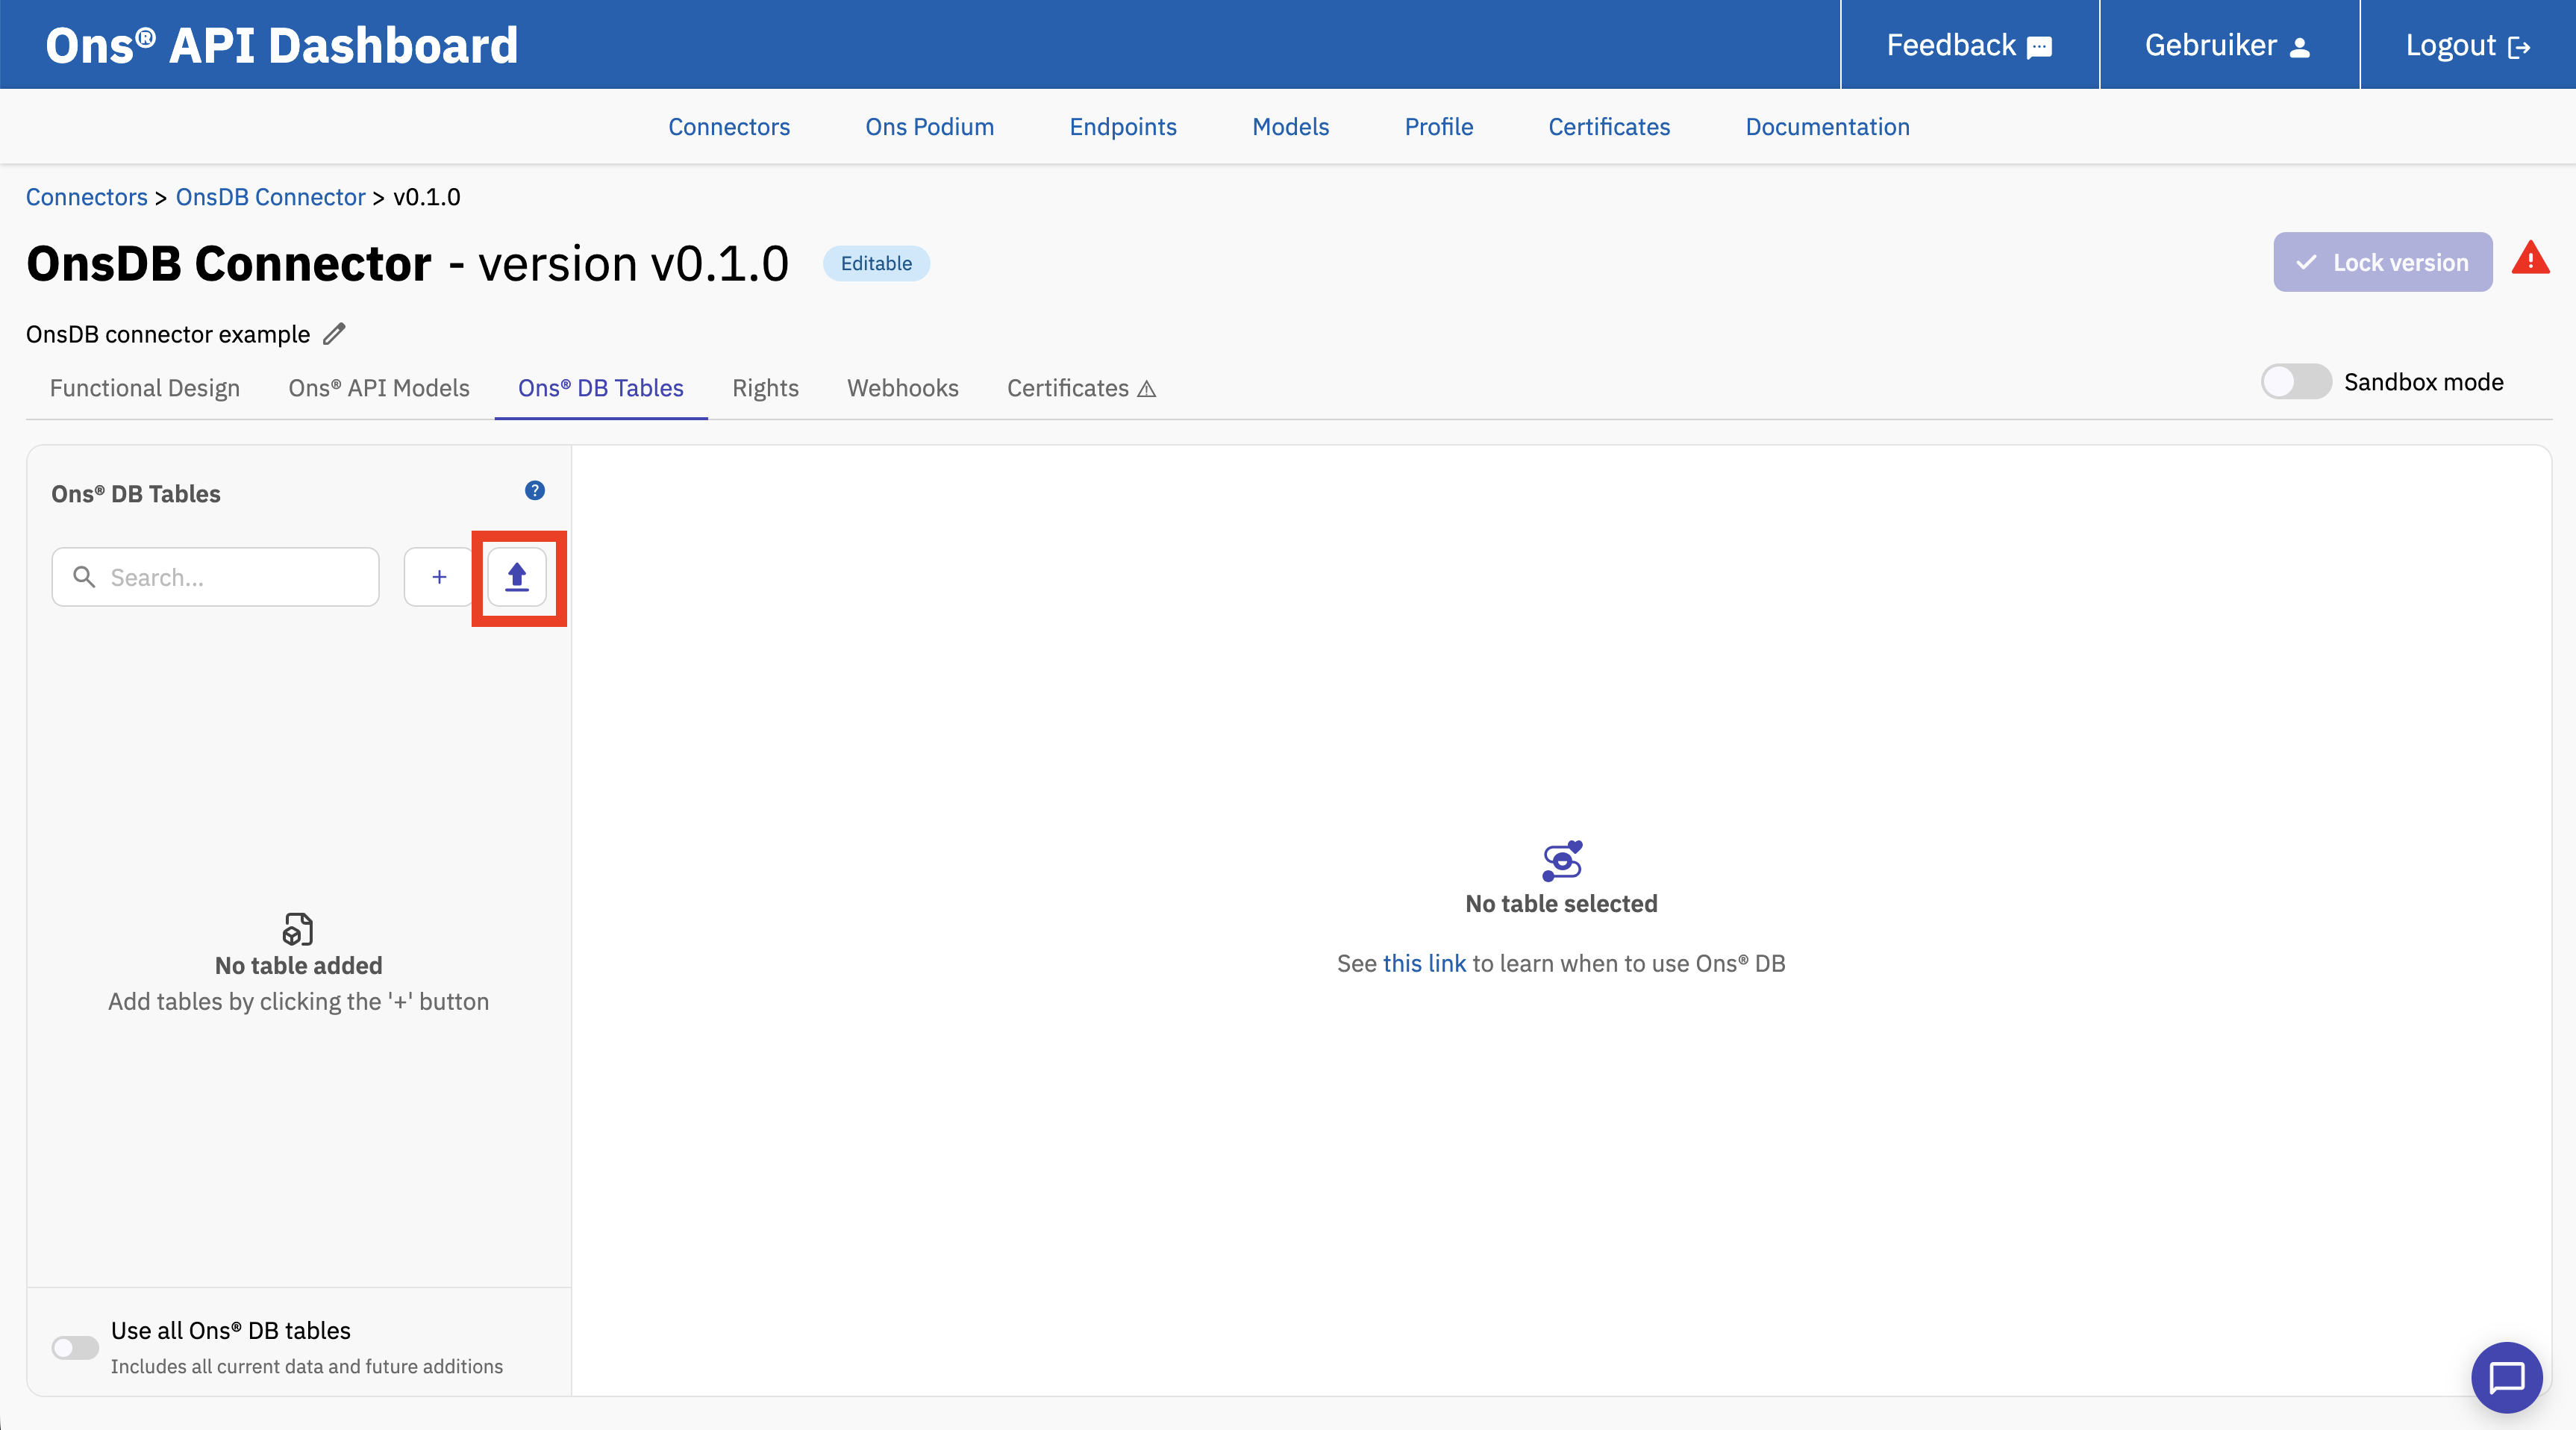
Task: Follow 'this link' about Ons DB
Action: click(x=1424, y=963)
